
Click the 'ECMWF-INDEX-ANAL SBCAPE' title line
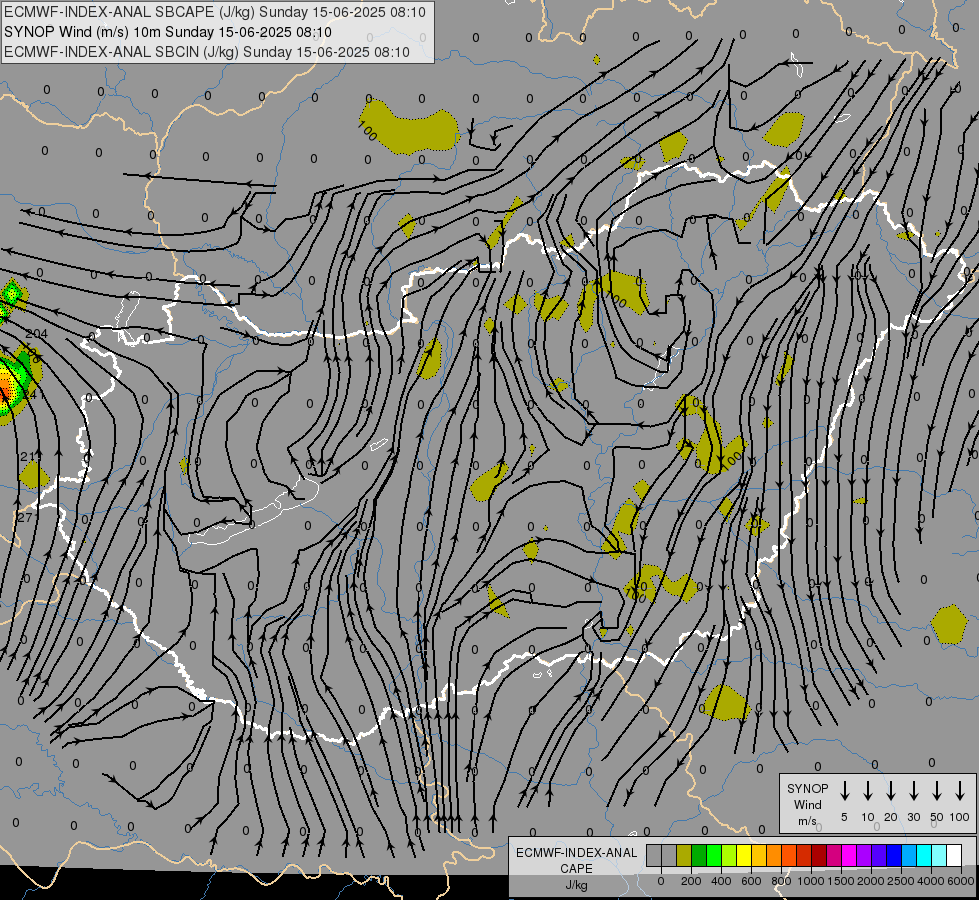215,12
